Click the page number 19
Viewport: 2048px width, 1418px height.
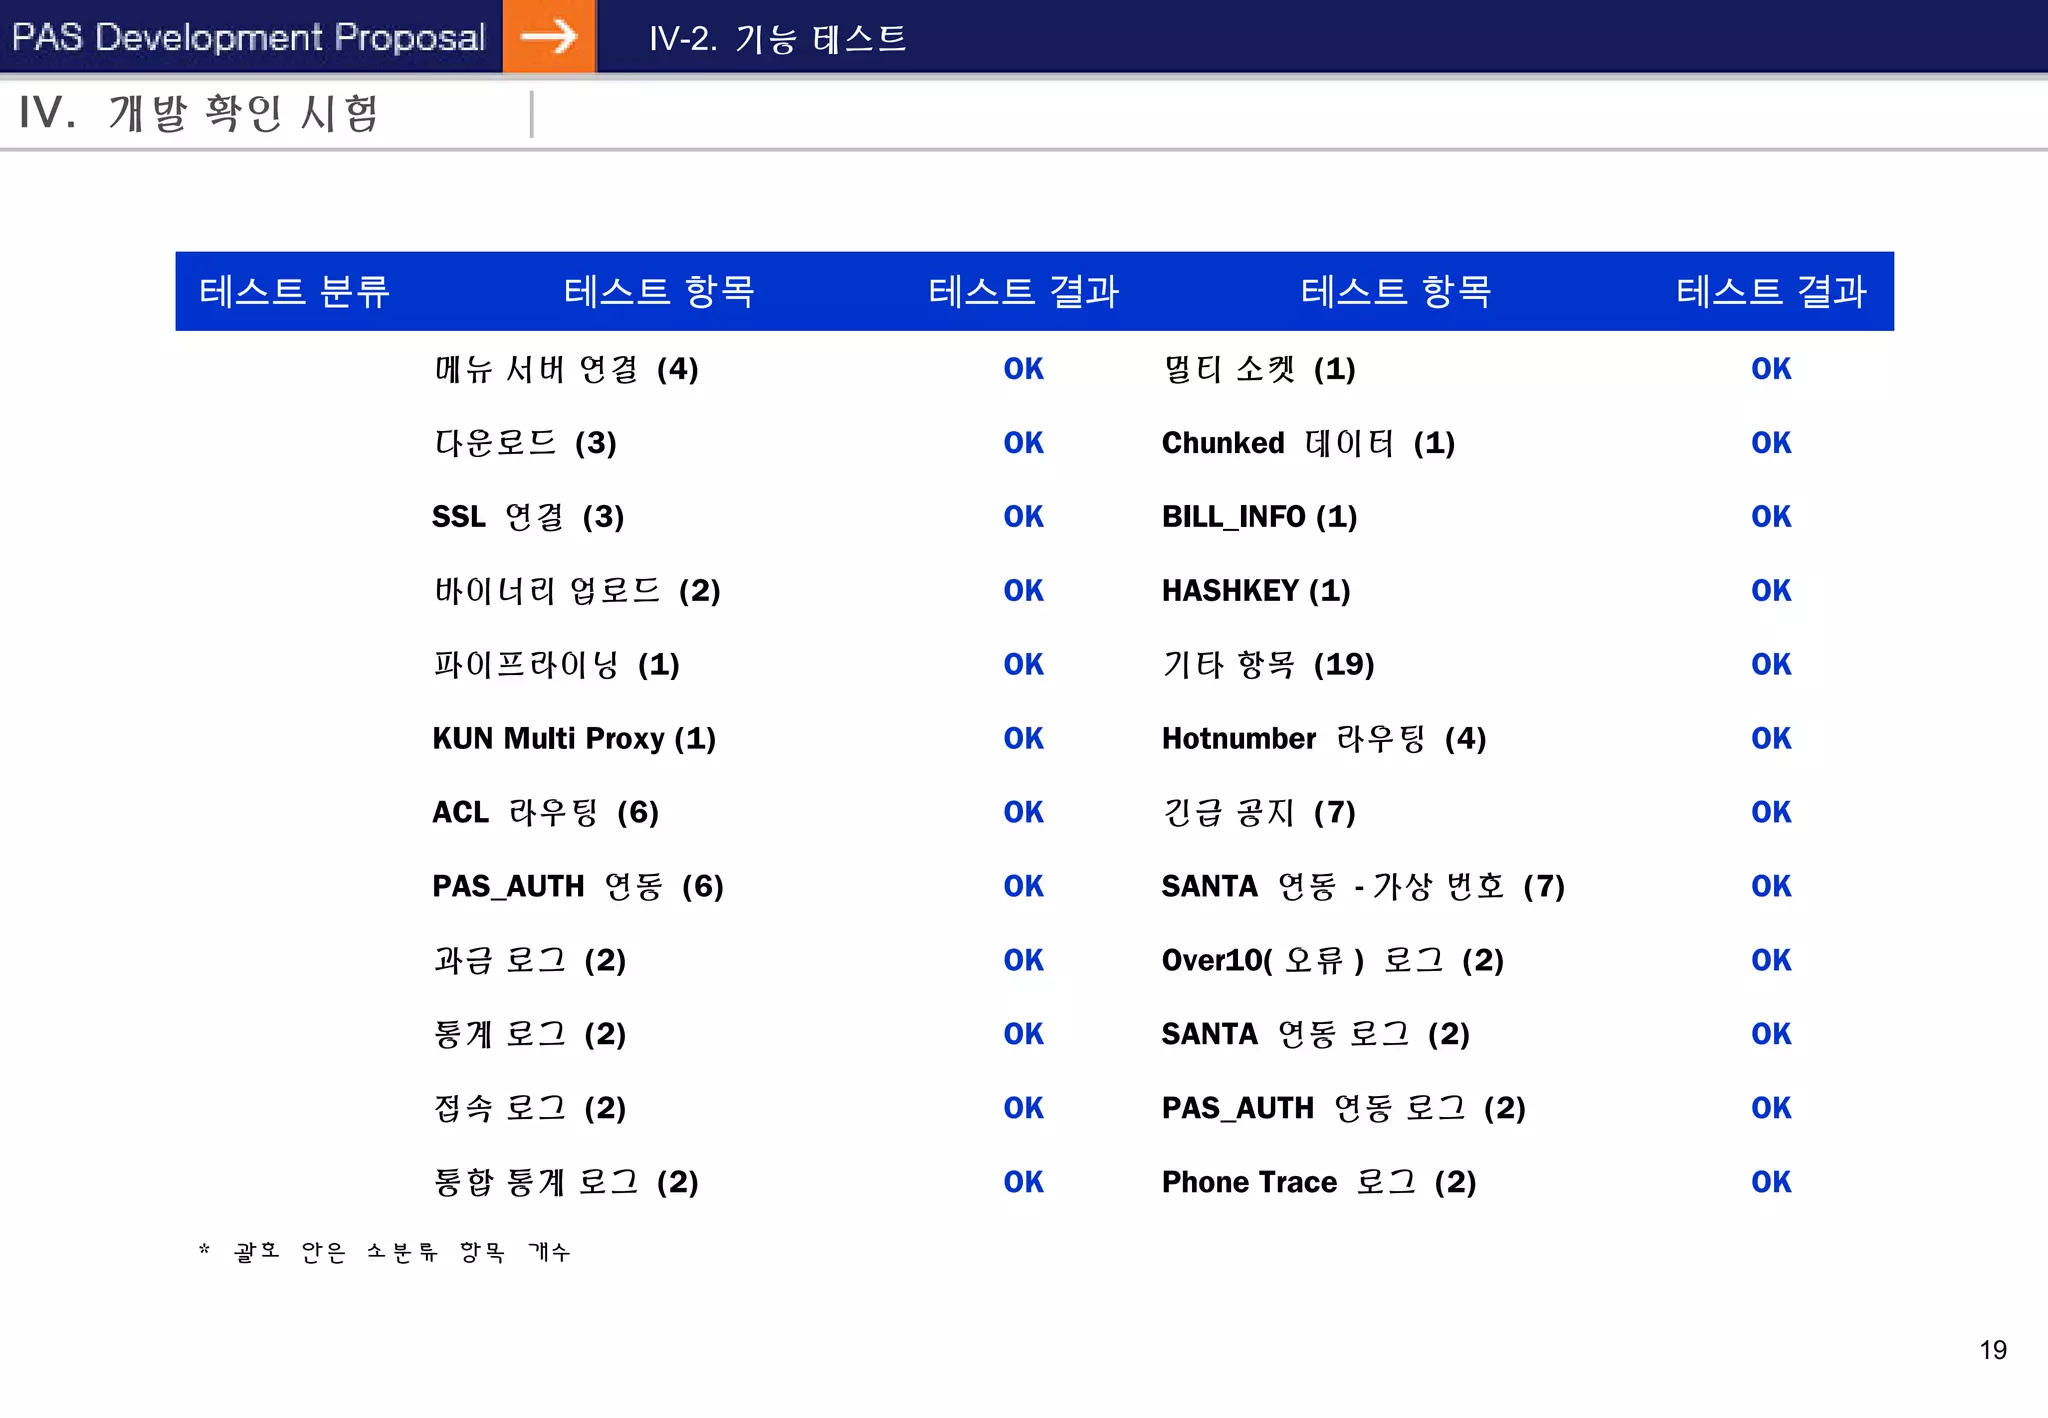point(1993,1350)
